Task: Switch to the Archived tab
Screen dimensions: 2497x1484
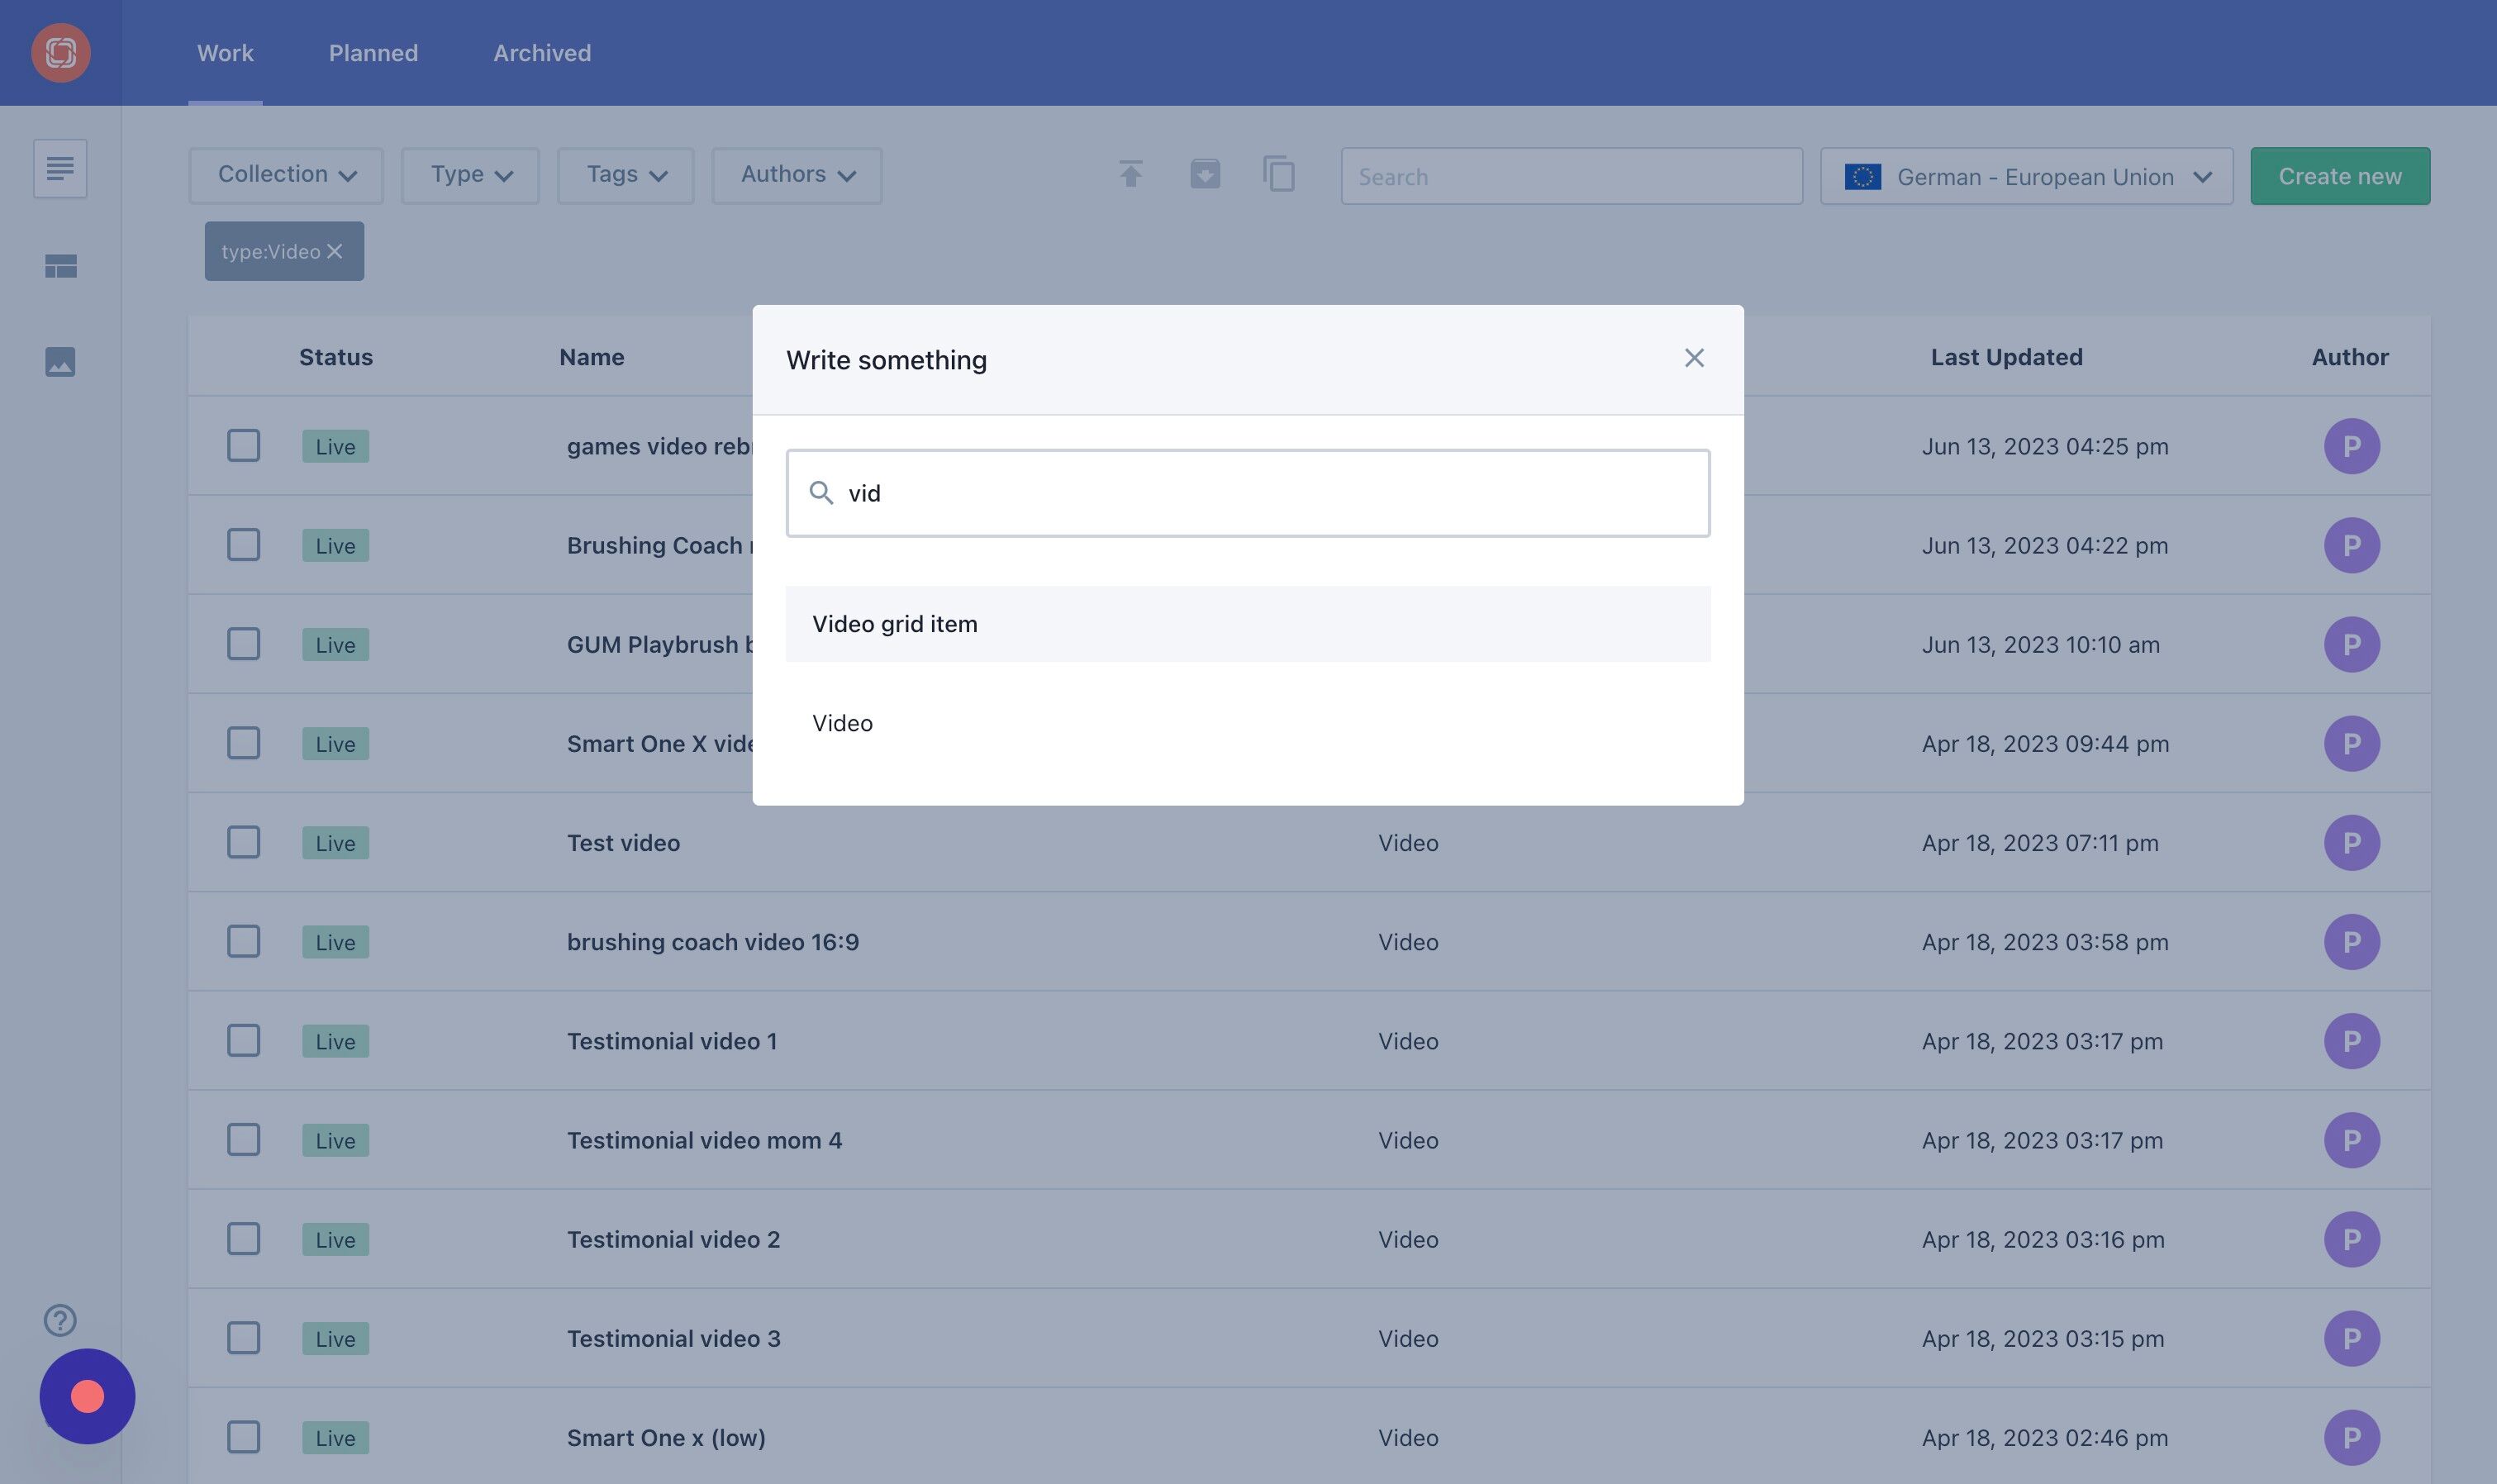Action: tap(541, 53)
